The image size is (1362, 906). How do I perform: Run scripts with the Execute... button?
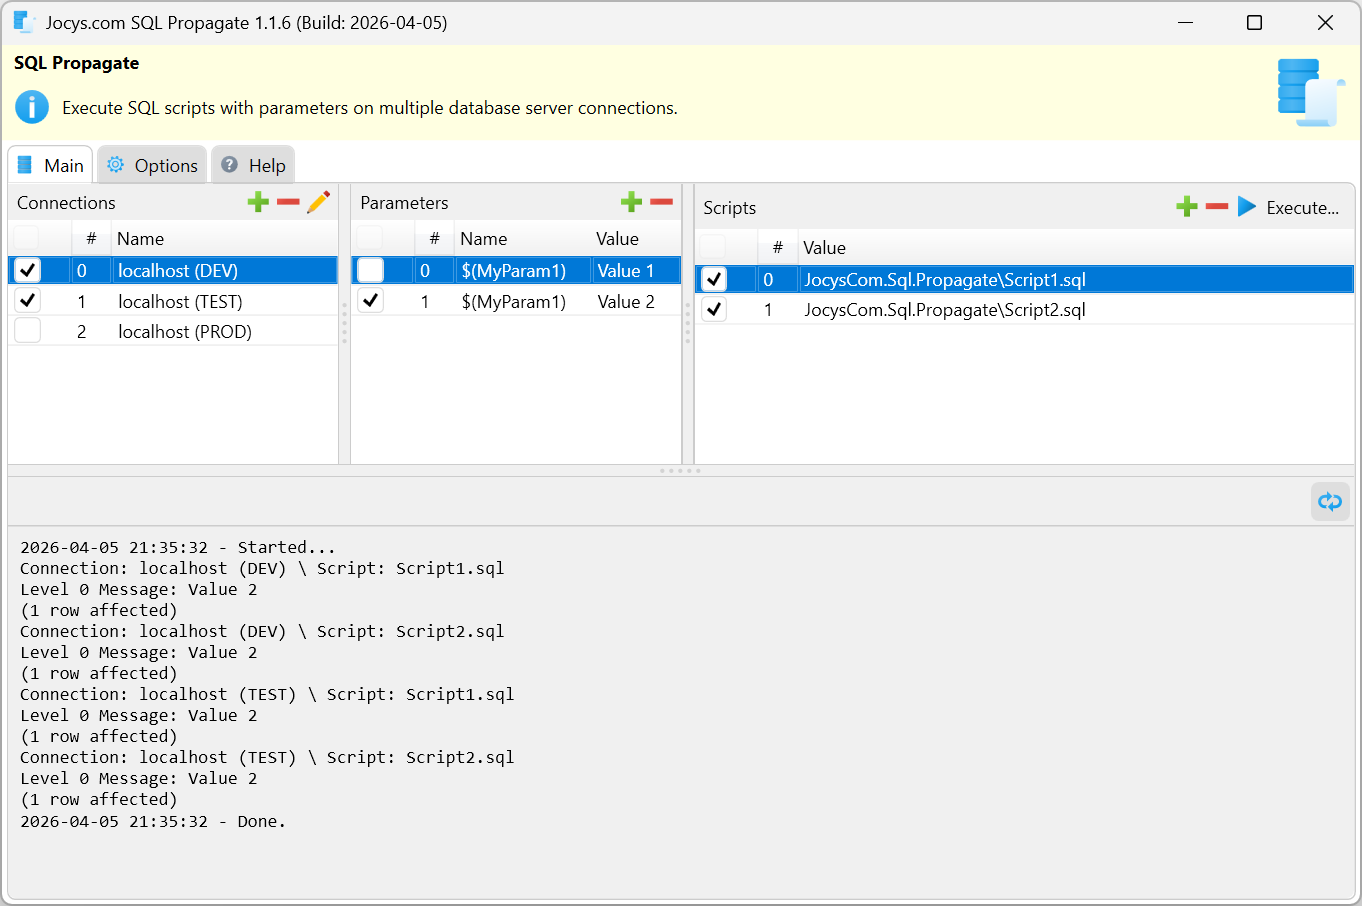click(1288, 207)
